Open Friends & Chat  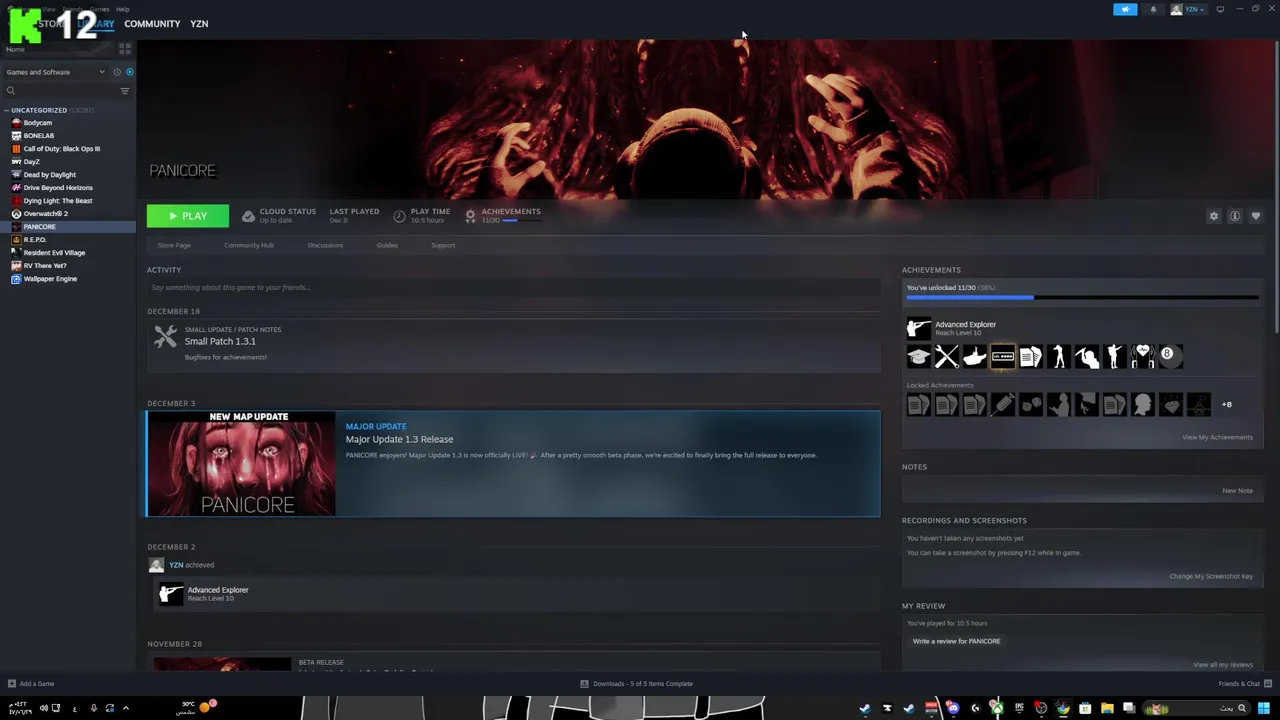[x=1245, y=684]
